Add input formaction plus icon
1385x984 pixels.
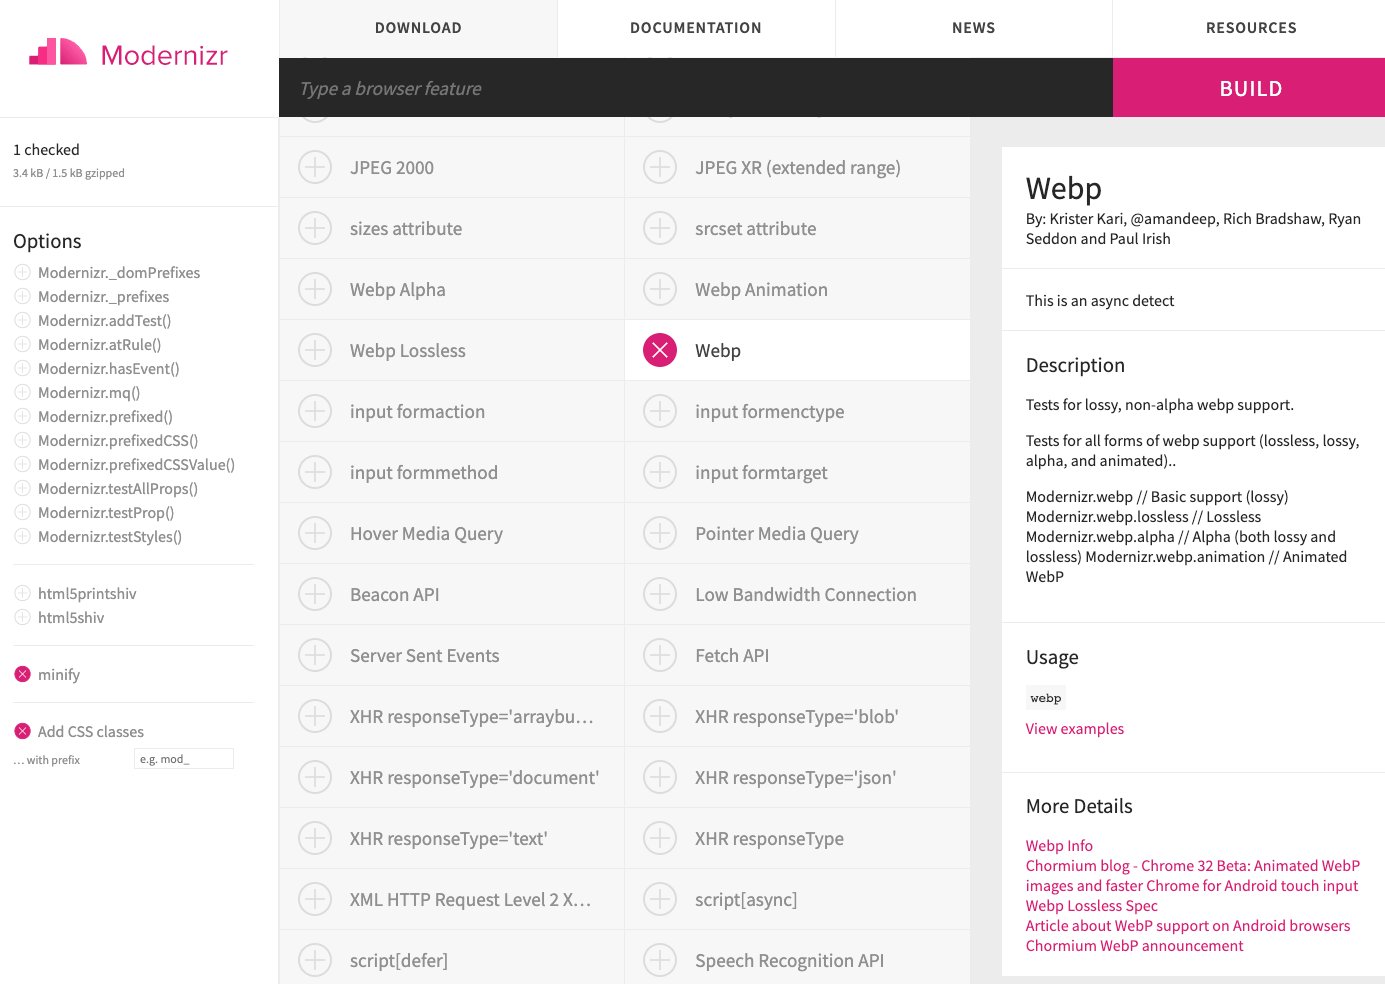315,411
